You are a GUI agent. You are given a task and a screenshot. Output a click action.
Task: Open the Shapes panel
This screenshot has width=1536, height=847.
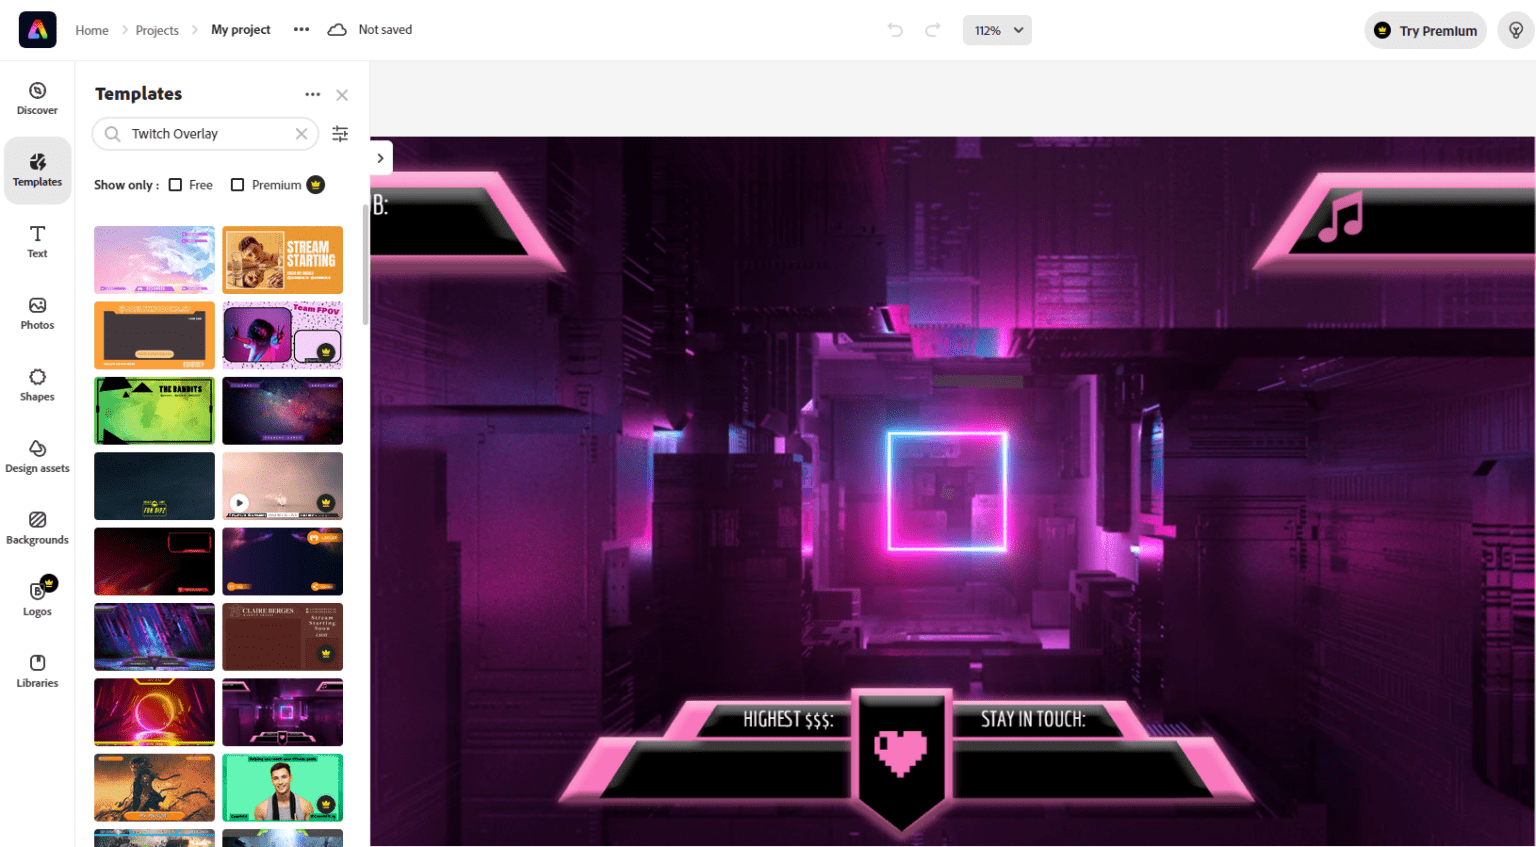[x=37, y=384]
